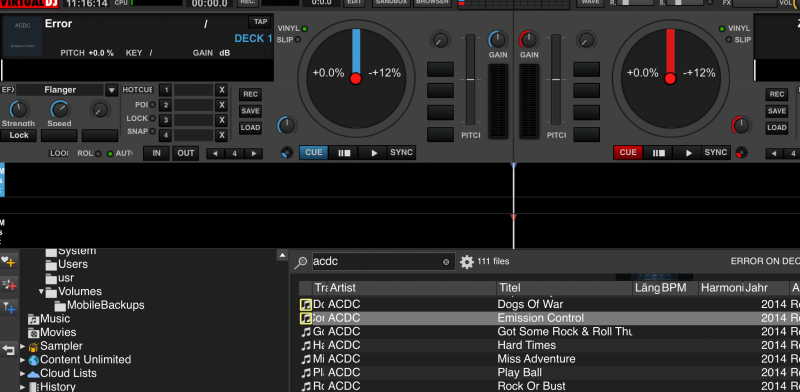Play the right deck

pos(688,153)
